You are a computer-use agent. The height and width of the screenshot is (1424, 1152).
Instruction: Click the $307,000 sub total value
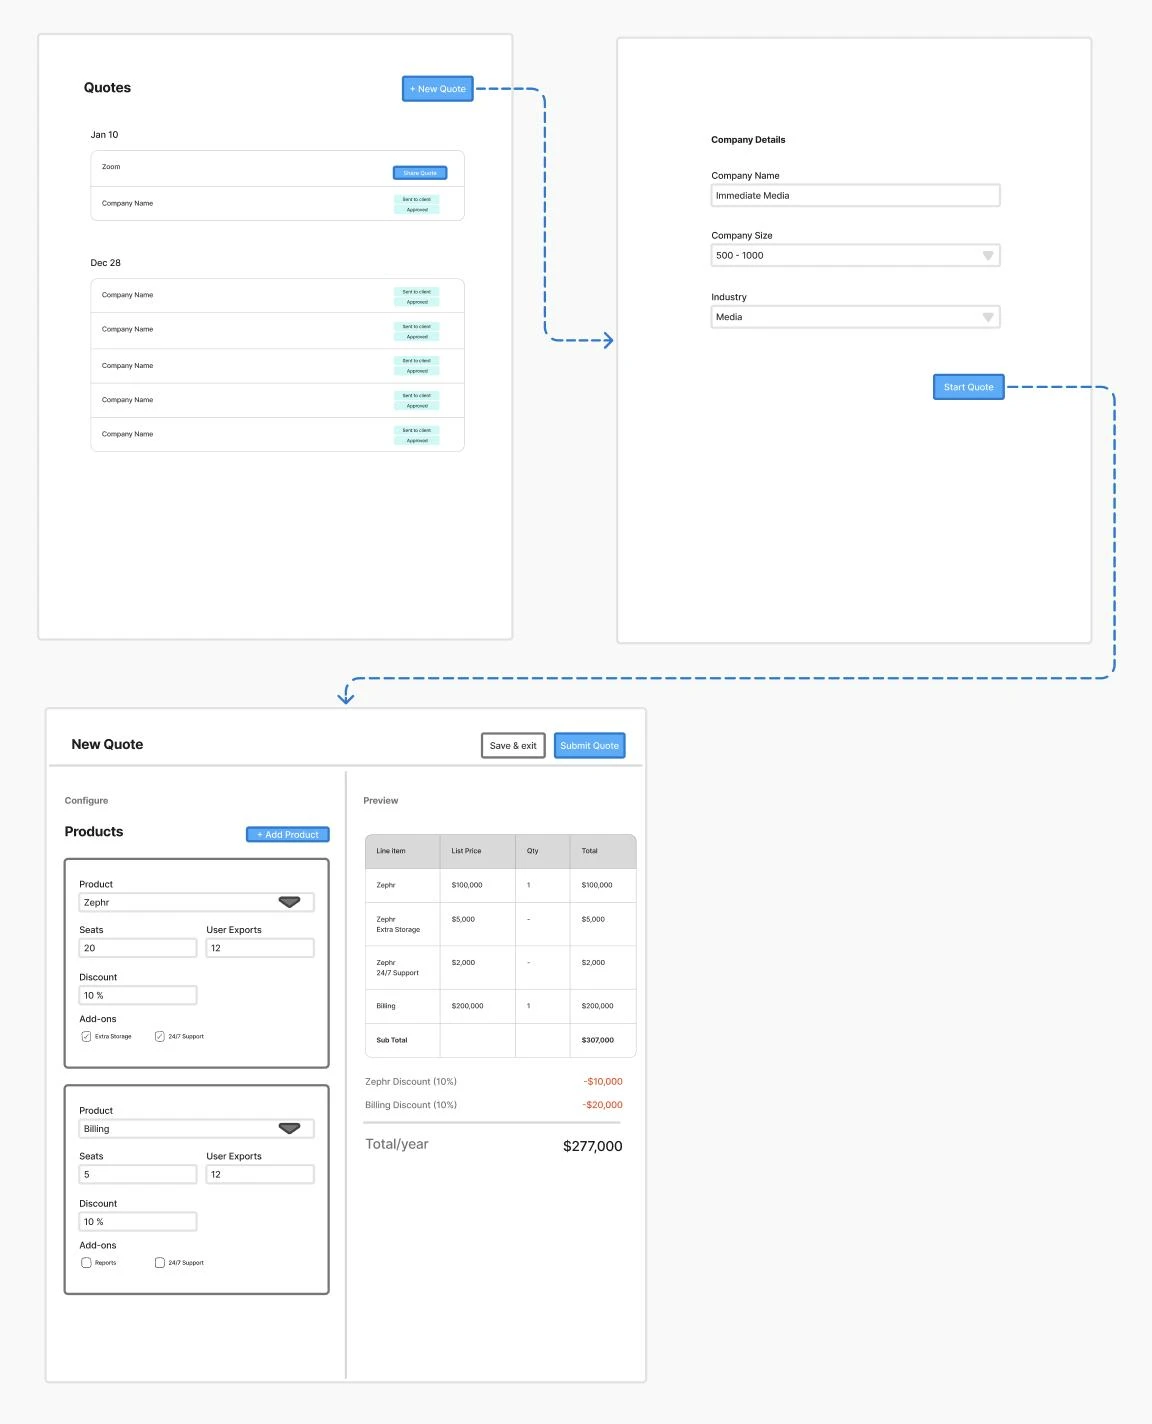point(598,1040)
